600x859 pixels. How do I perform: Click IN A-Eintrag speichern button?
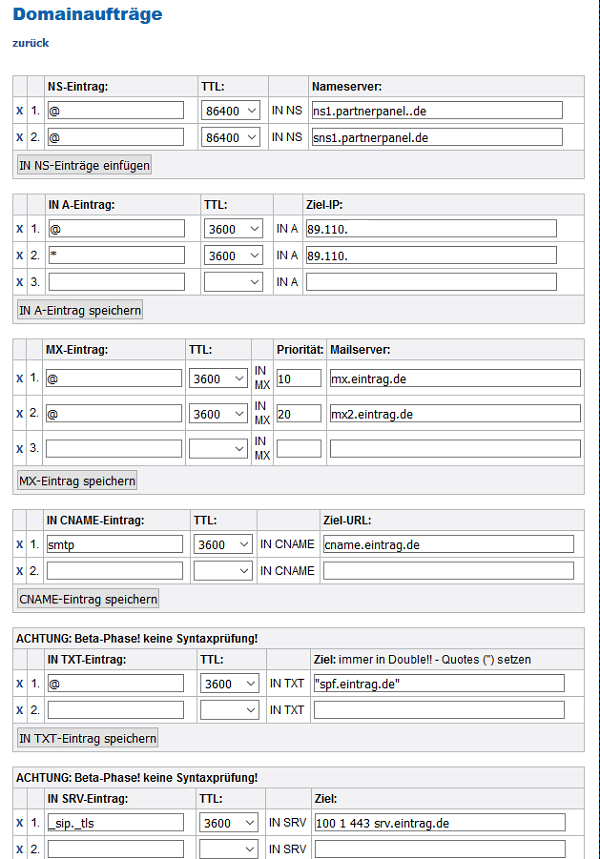[80, 310]
